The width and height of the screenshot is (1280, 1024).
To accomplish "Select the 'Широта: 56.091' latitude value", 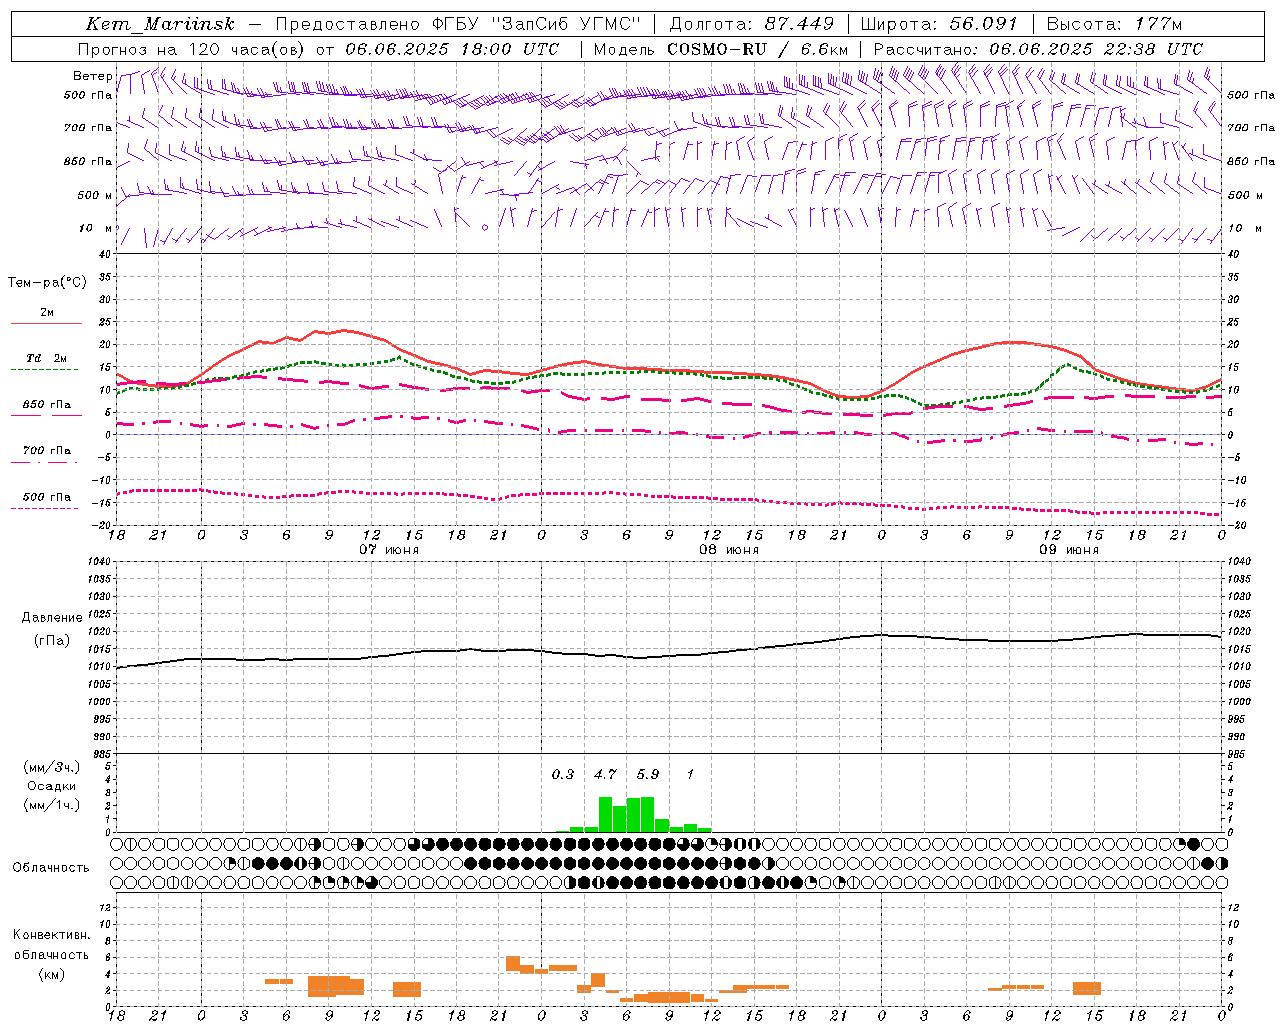I will [939, 24].
